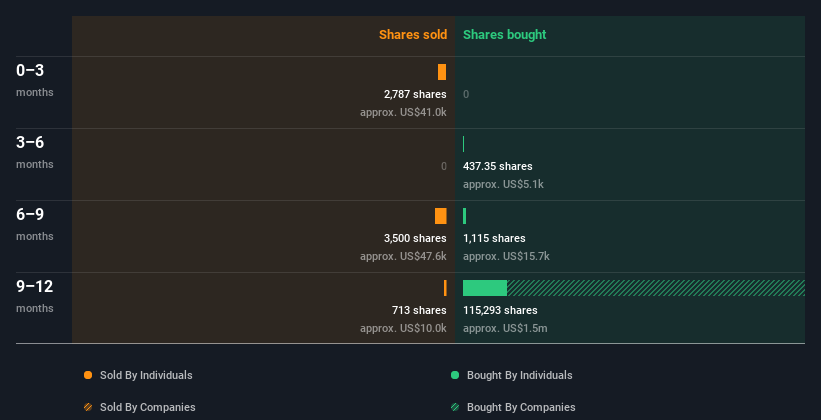Toggle the Sold By Companies legend label
The height and width of the screenshot is (420, 821).
click(148, 407)
